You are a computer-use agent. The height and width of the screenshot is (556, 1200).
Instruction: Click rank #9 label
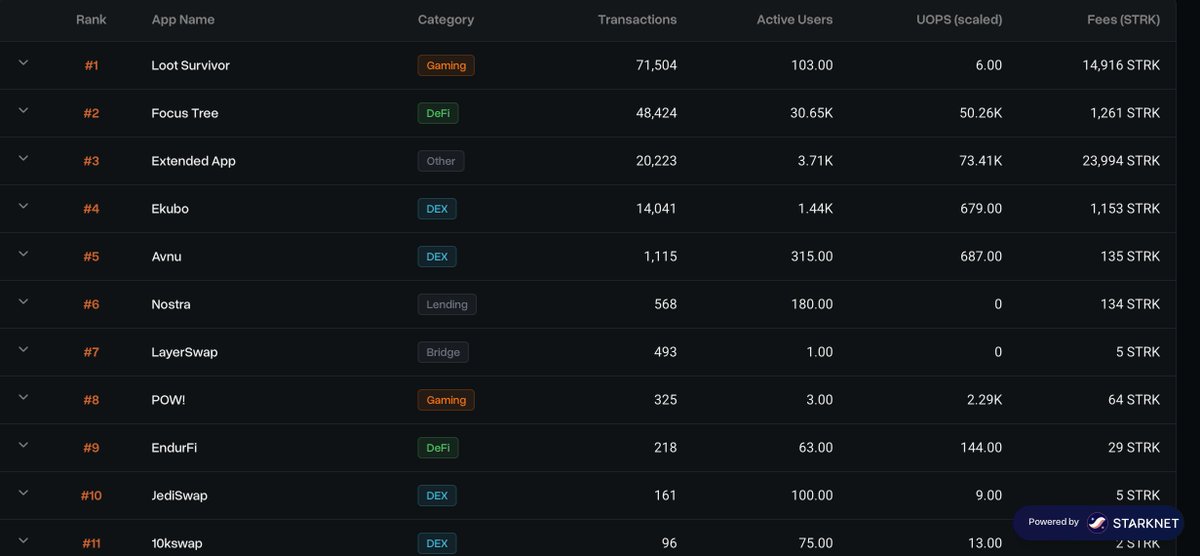coord(91,448)
